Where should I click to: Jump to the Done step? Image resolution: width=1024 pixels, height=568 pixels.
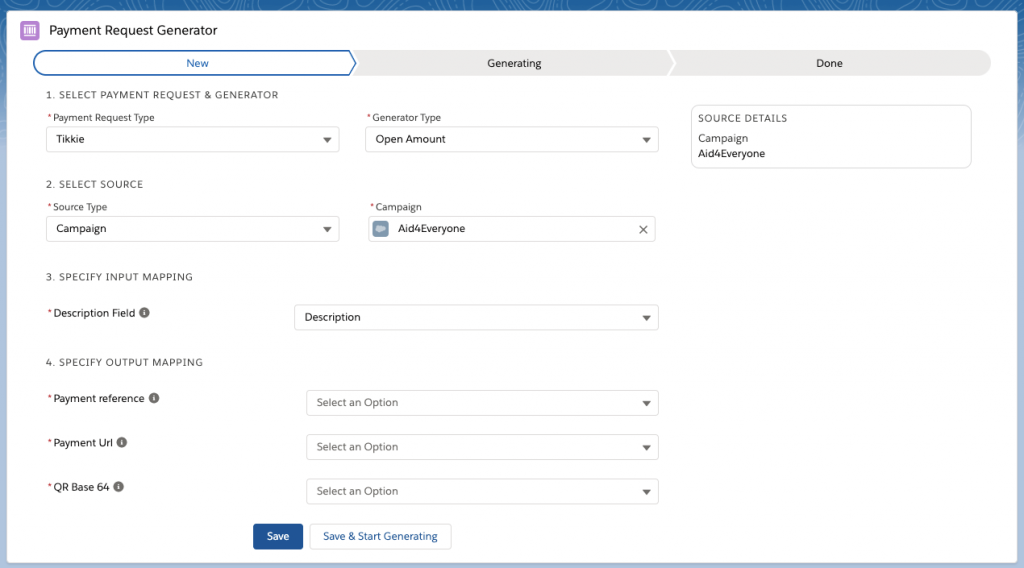click(829, 63)
